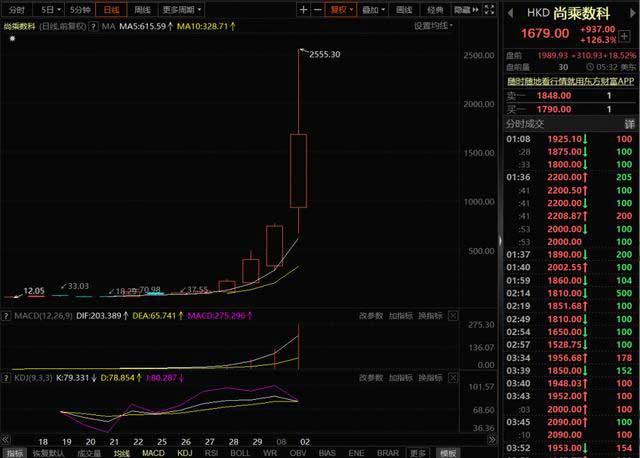Screen dimensions: 640x458
Task: Click the 模板 template button
Action: 448,453
